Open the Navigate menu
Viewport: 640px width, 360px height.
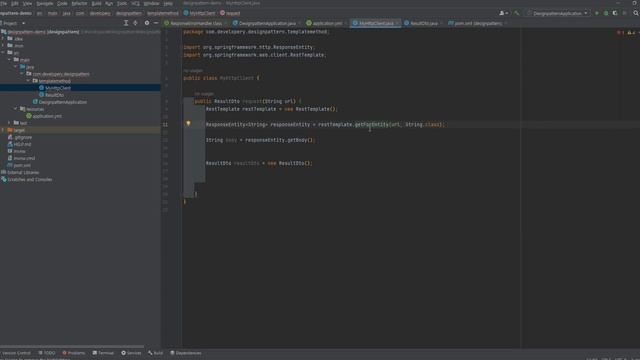point(44,3)
